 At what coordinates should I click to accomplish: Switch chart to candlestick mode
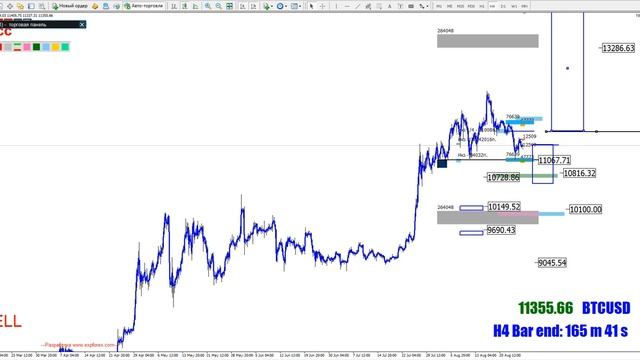click(x=184, y=6)
